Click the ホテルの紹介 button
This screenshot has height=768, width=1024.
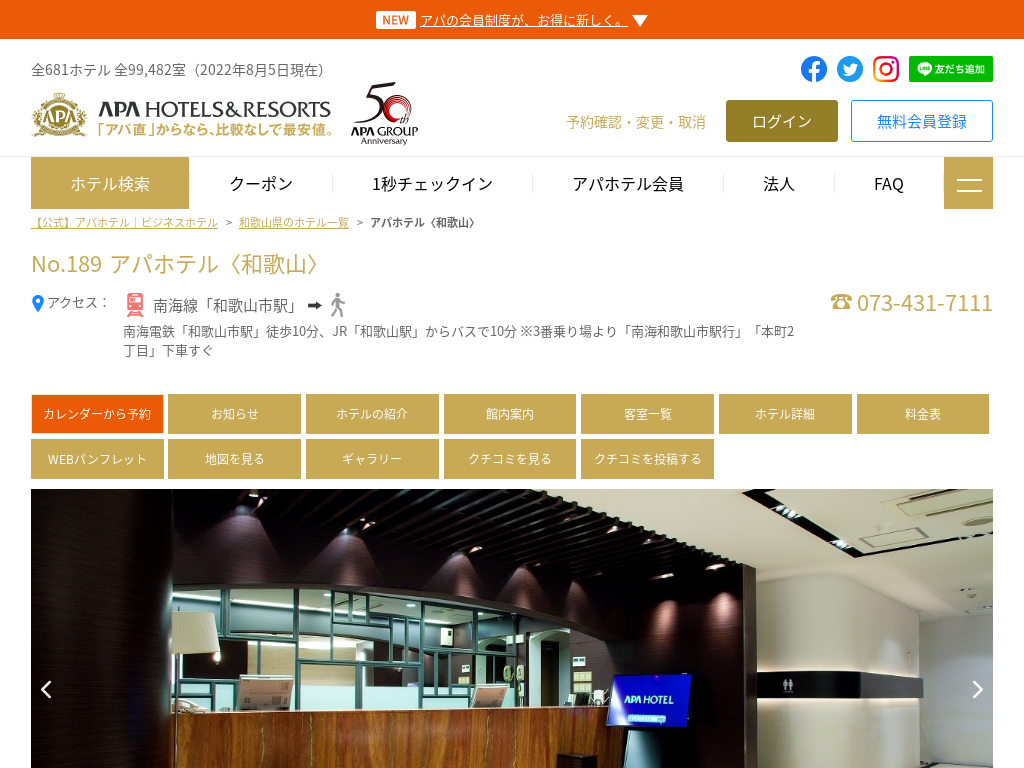pos(372,414)
